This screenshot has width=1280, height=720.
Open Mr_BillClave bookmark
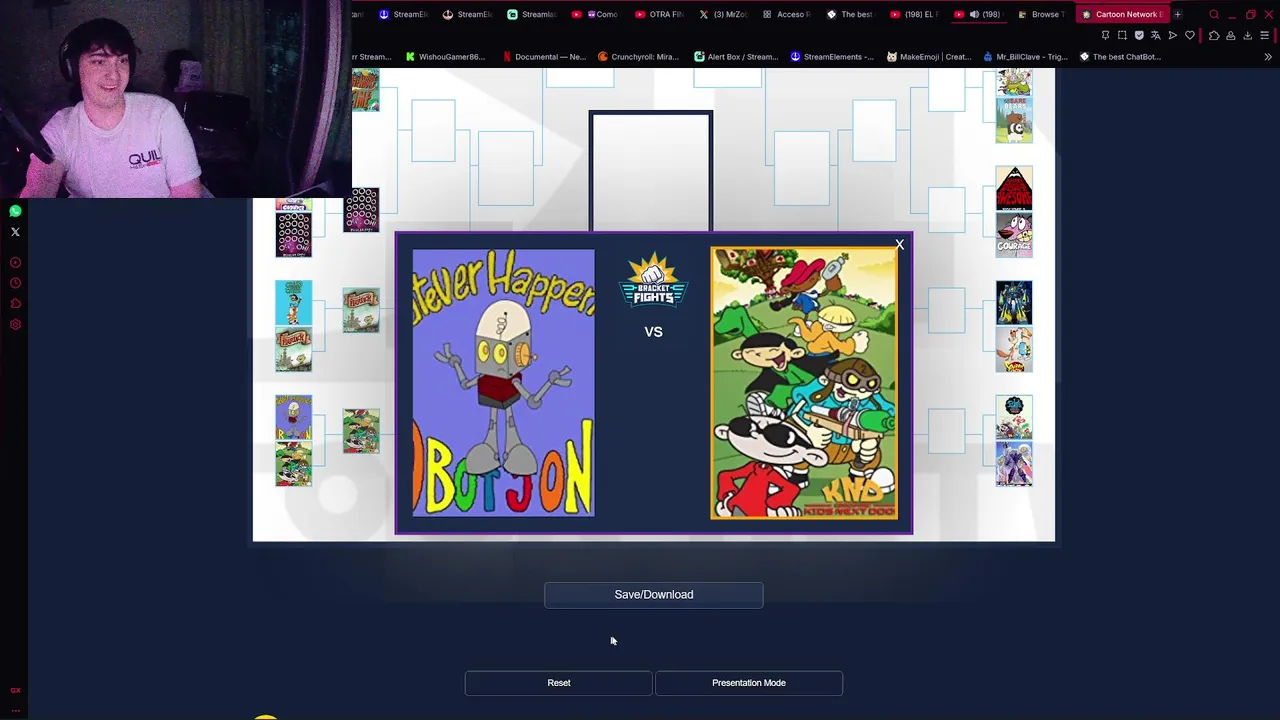(1026, 57)
